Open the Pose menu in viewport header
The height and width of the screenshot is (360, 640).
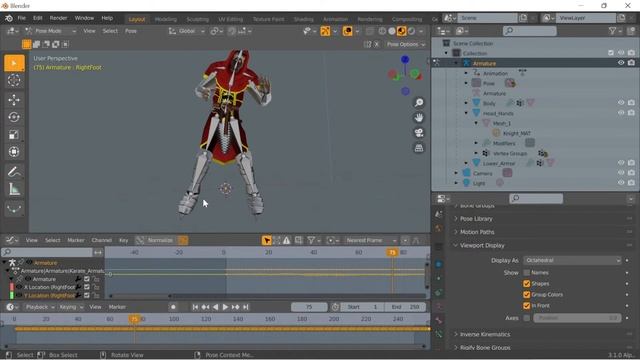click(131, 31)
